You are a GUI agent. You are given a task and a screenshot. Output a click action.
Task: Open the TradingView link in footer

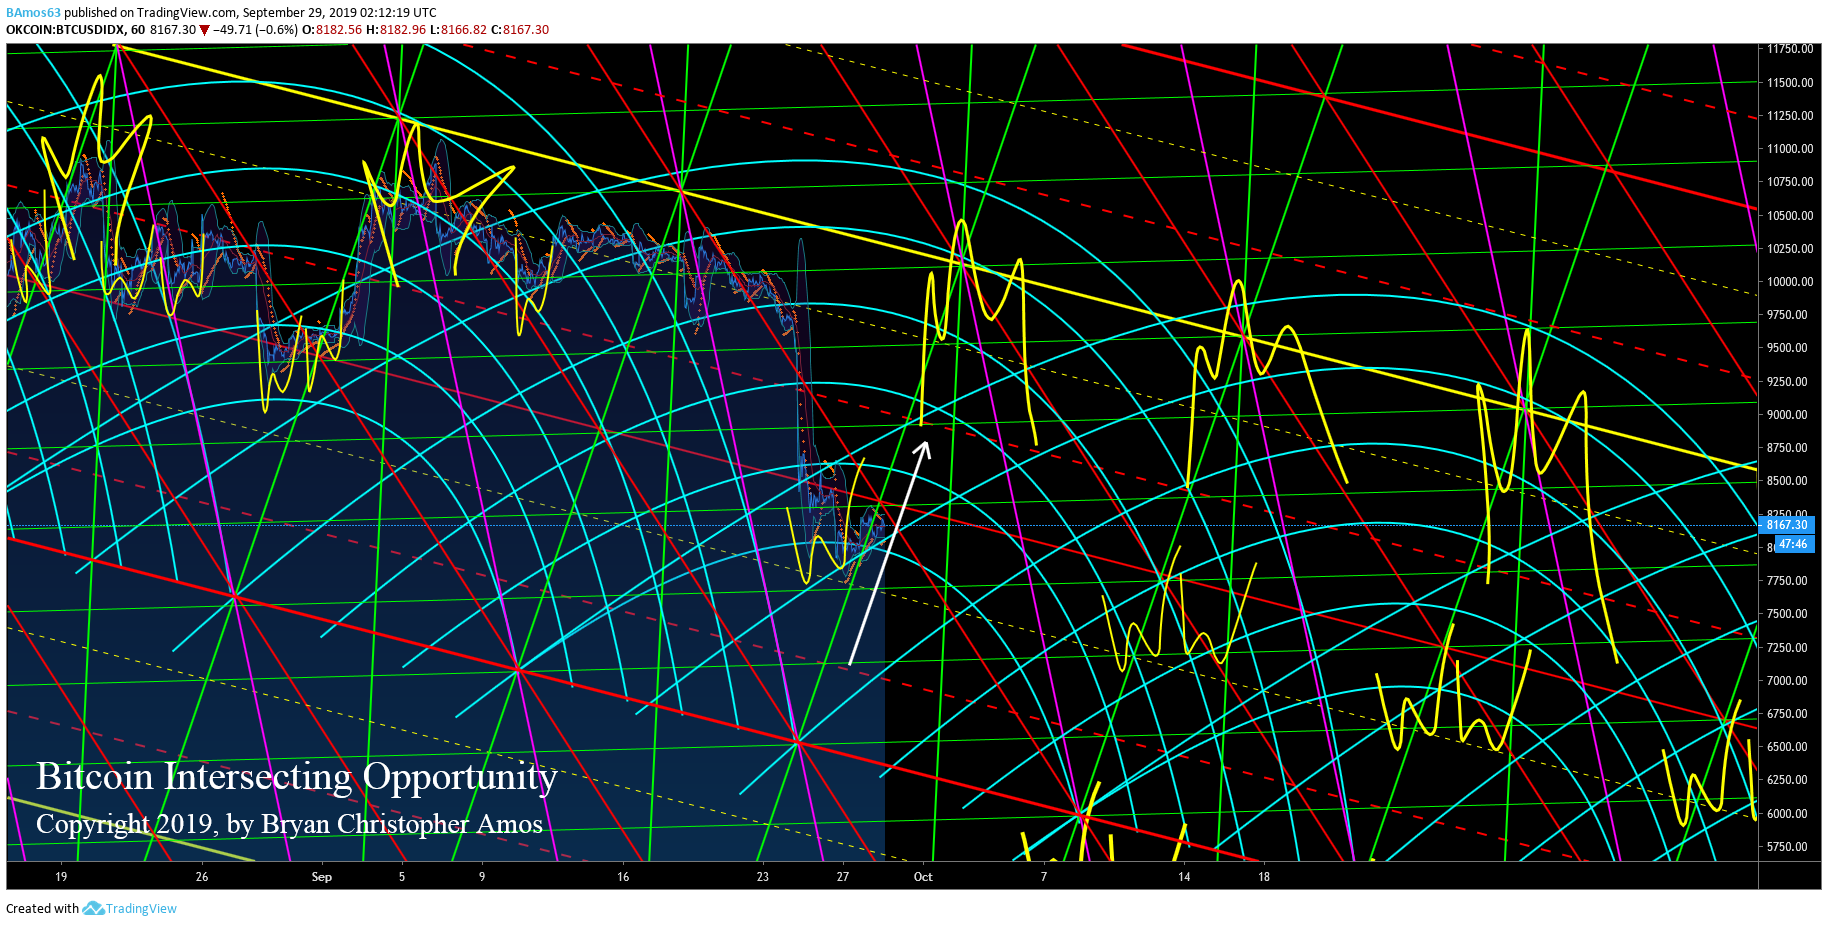[x=141, y=908]
